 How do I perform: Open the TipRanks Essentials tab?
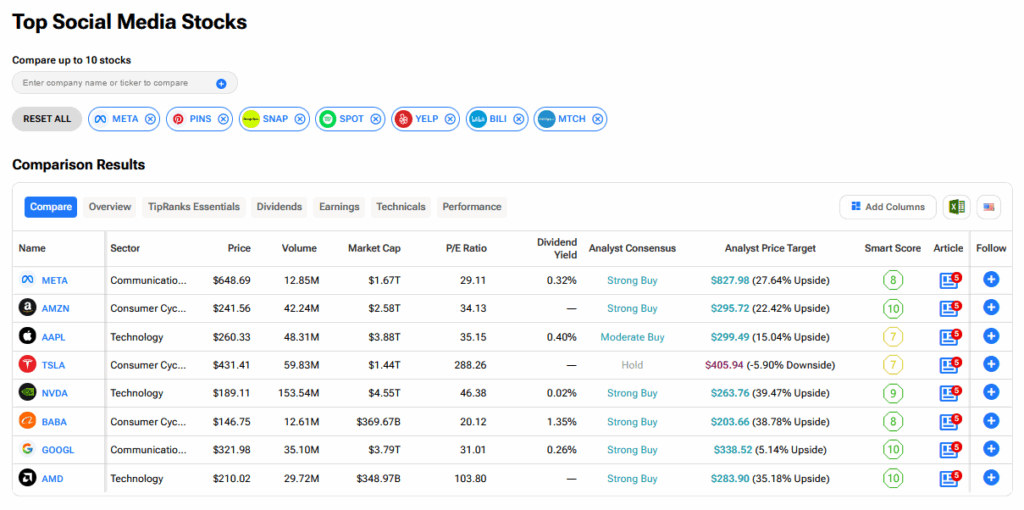point(194,207)
